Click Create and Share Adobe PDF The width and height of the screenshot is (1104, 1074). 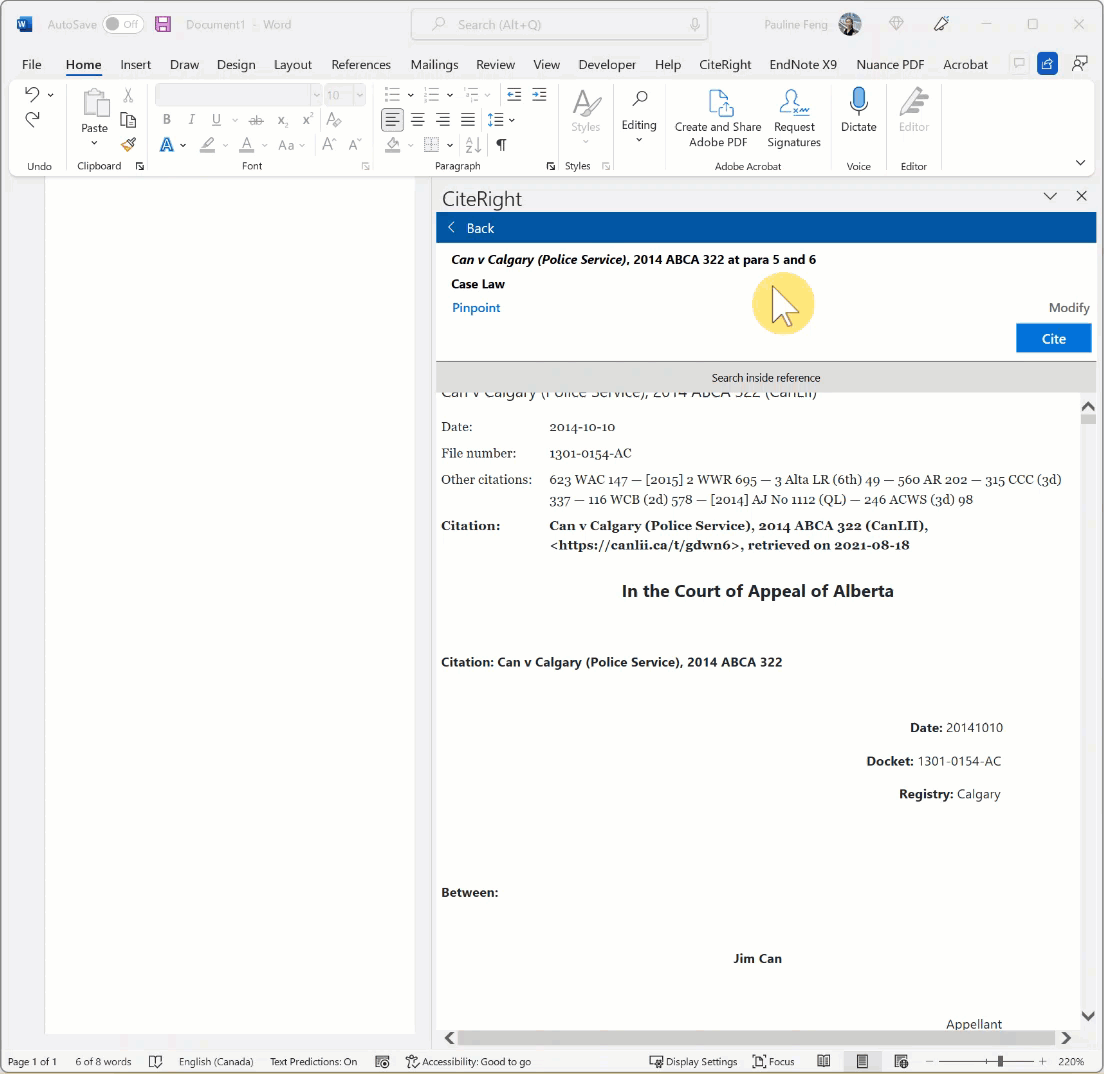[x=718, y=118]
